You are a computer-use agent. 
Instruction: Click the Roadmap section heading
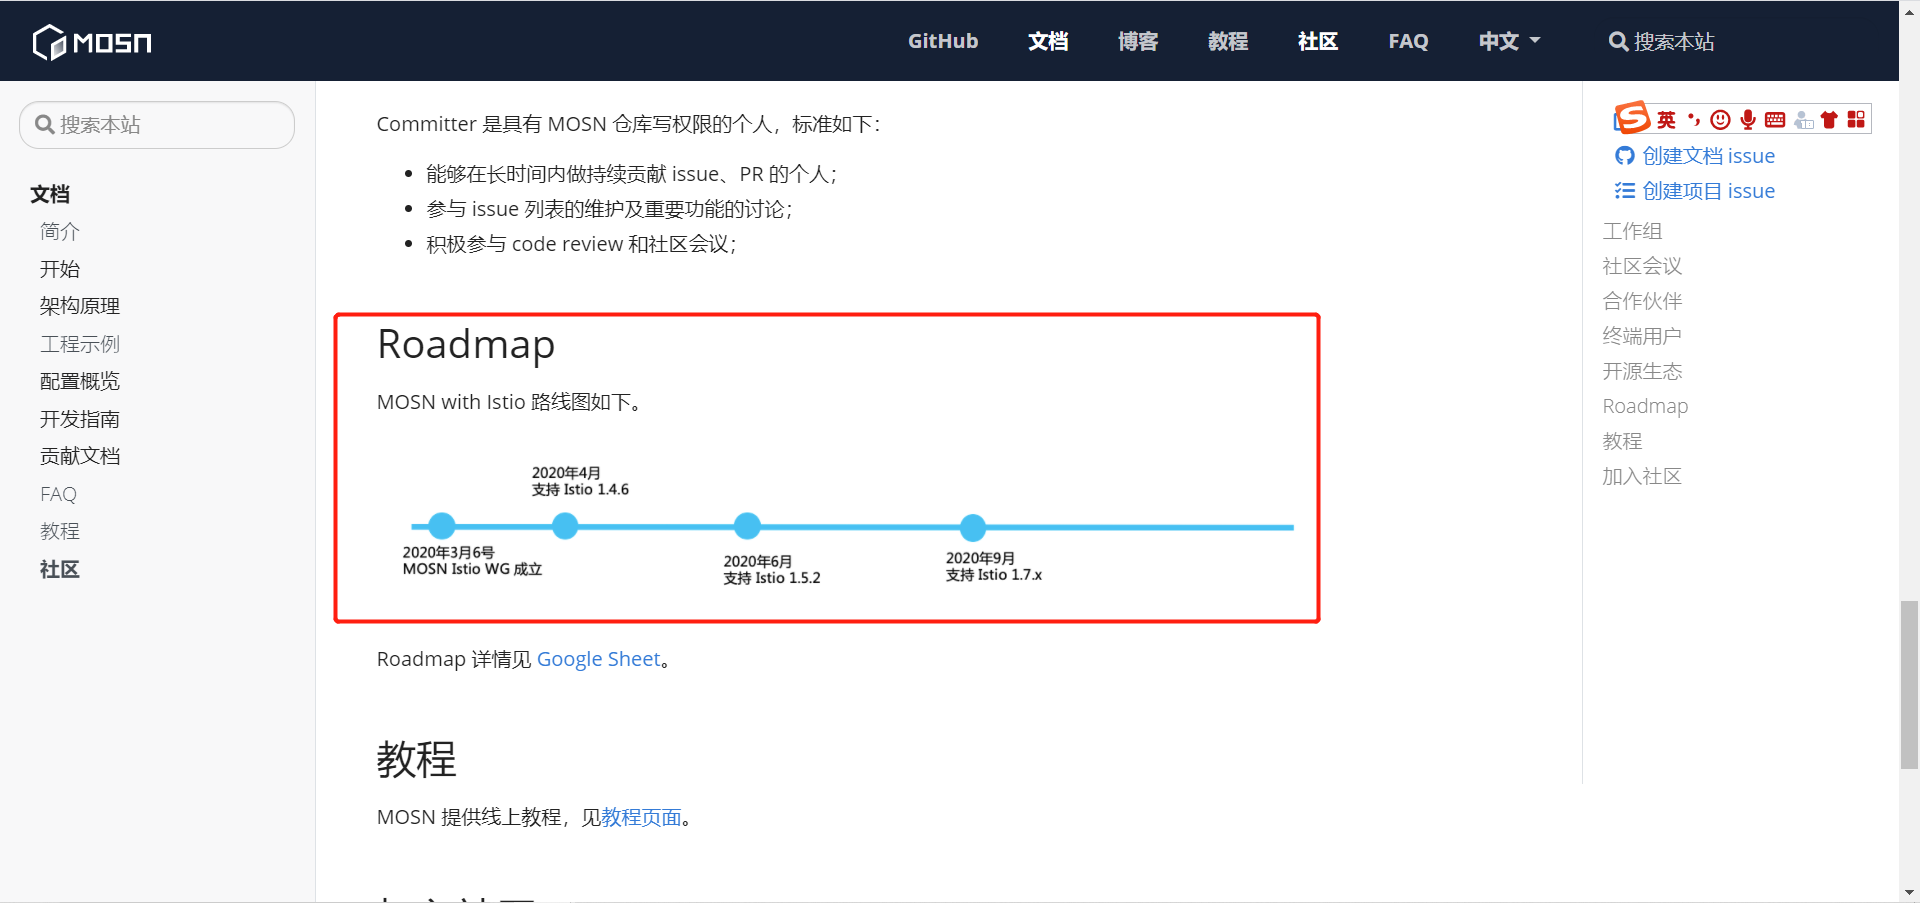click(x=466, y=344)
